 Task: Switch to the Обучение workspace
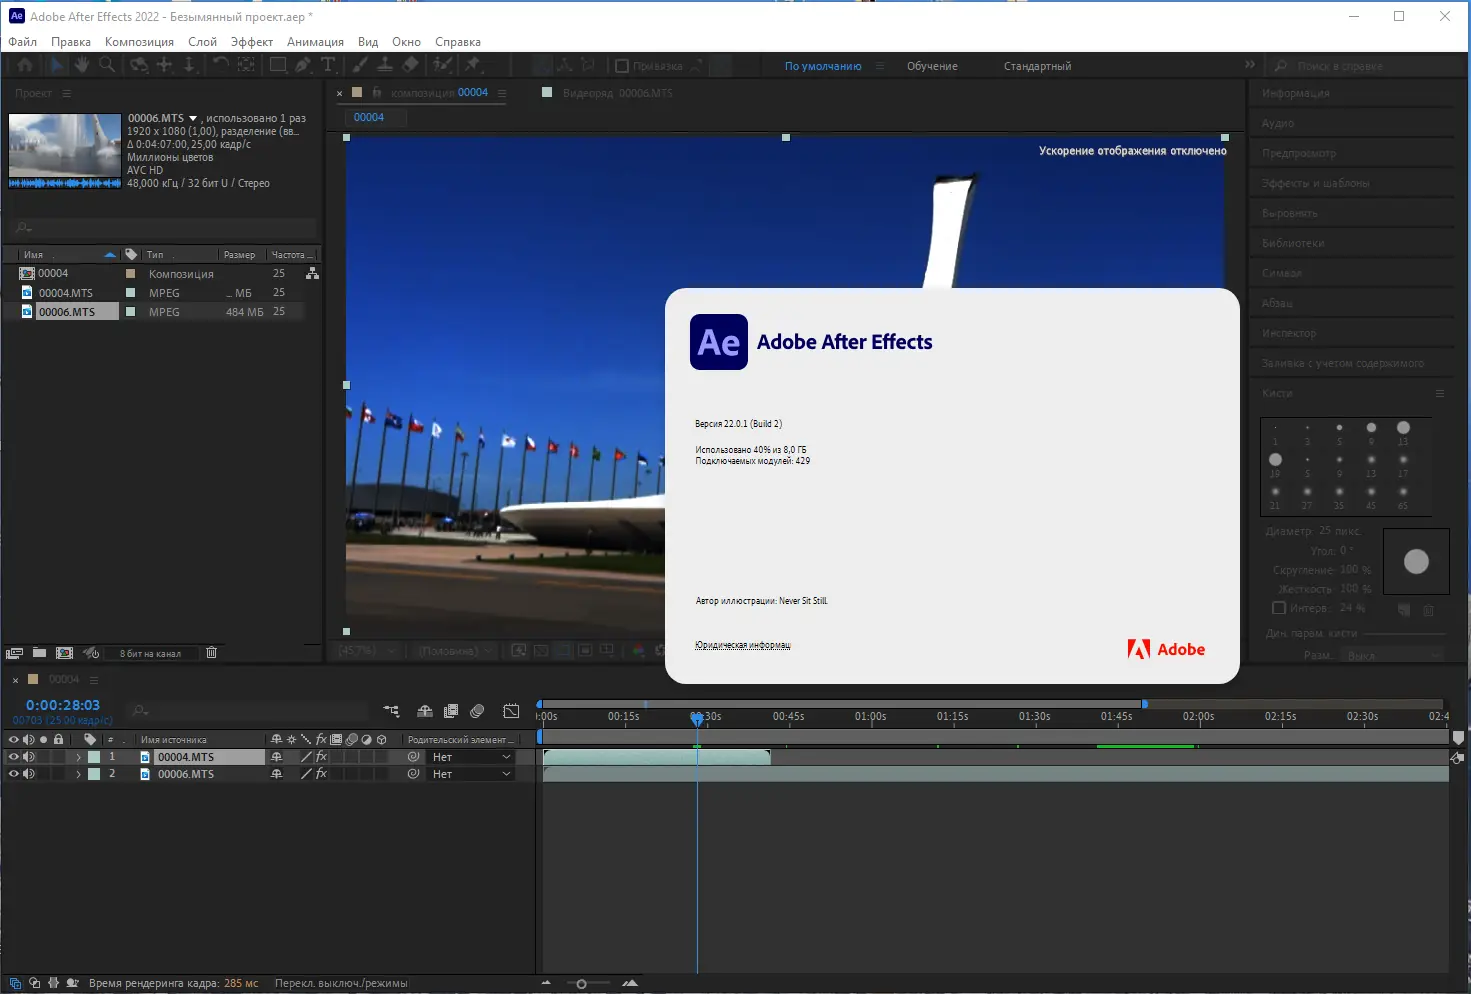932,65
